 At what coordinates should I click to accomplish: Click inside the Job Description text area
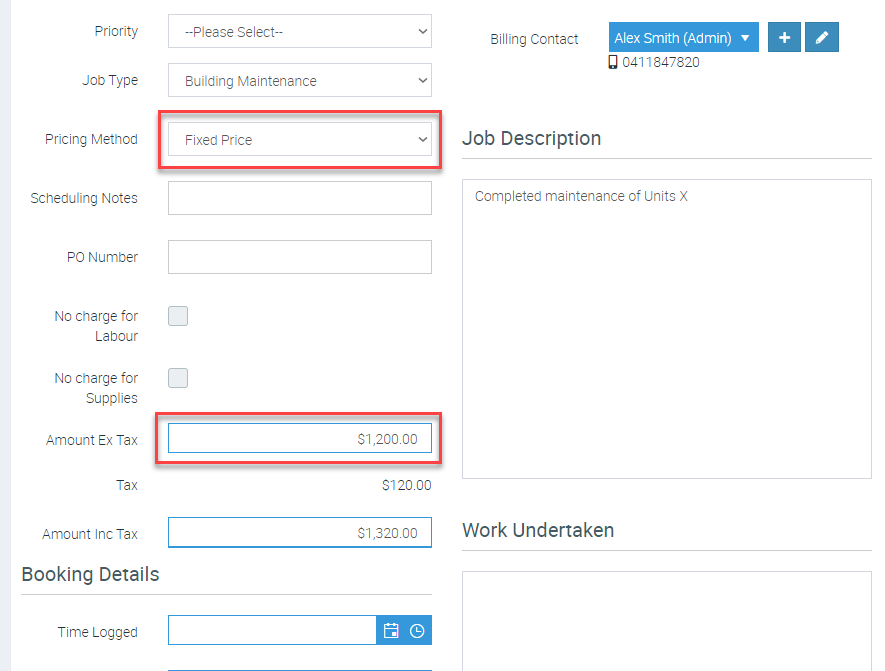click(x=666, y=328)
